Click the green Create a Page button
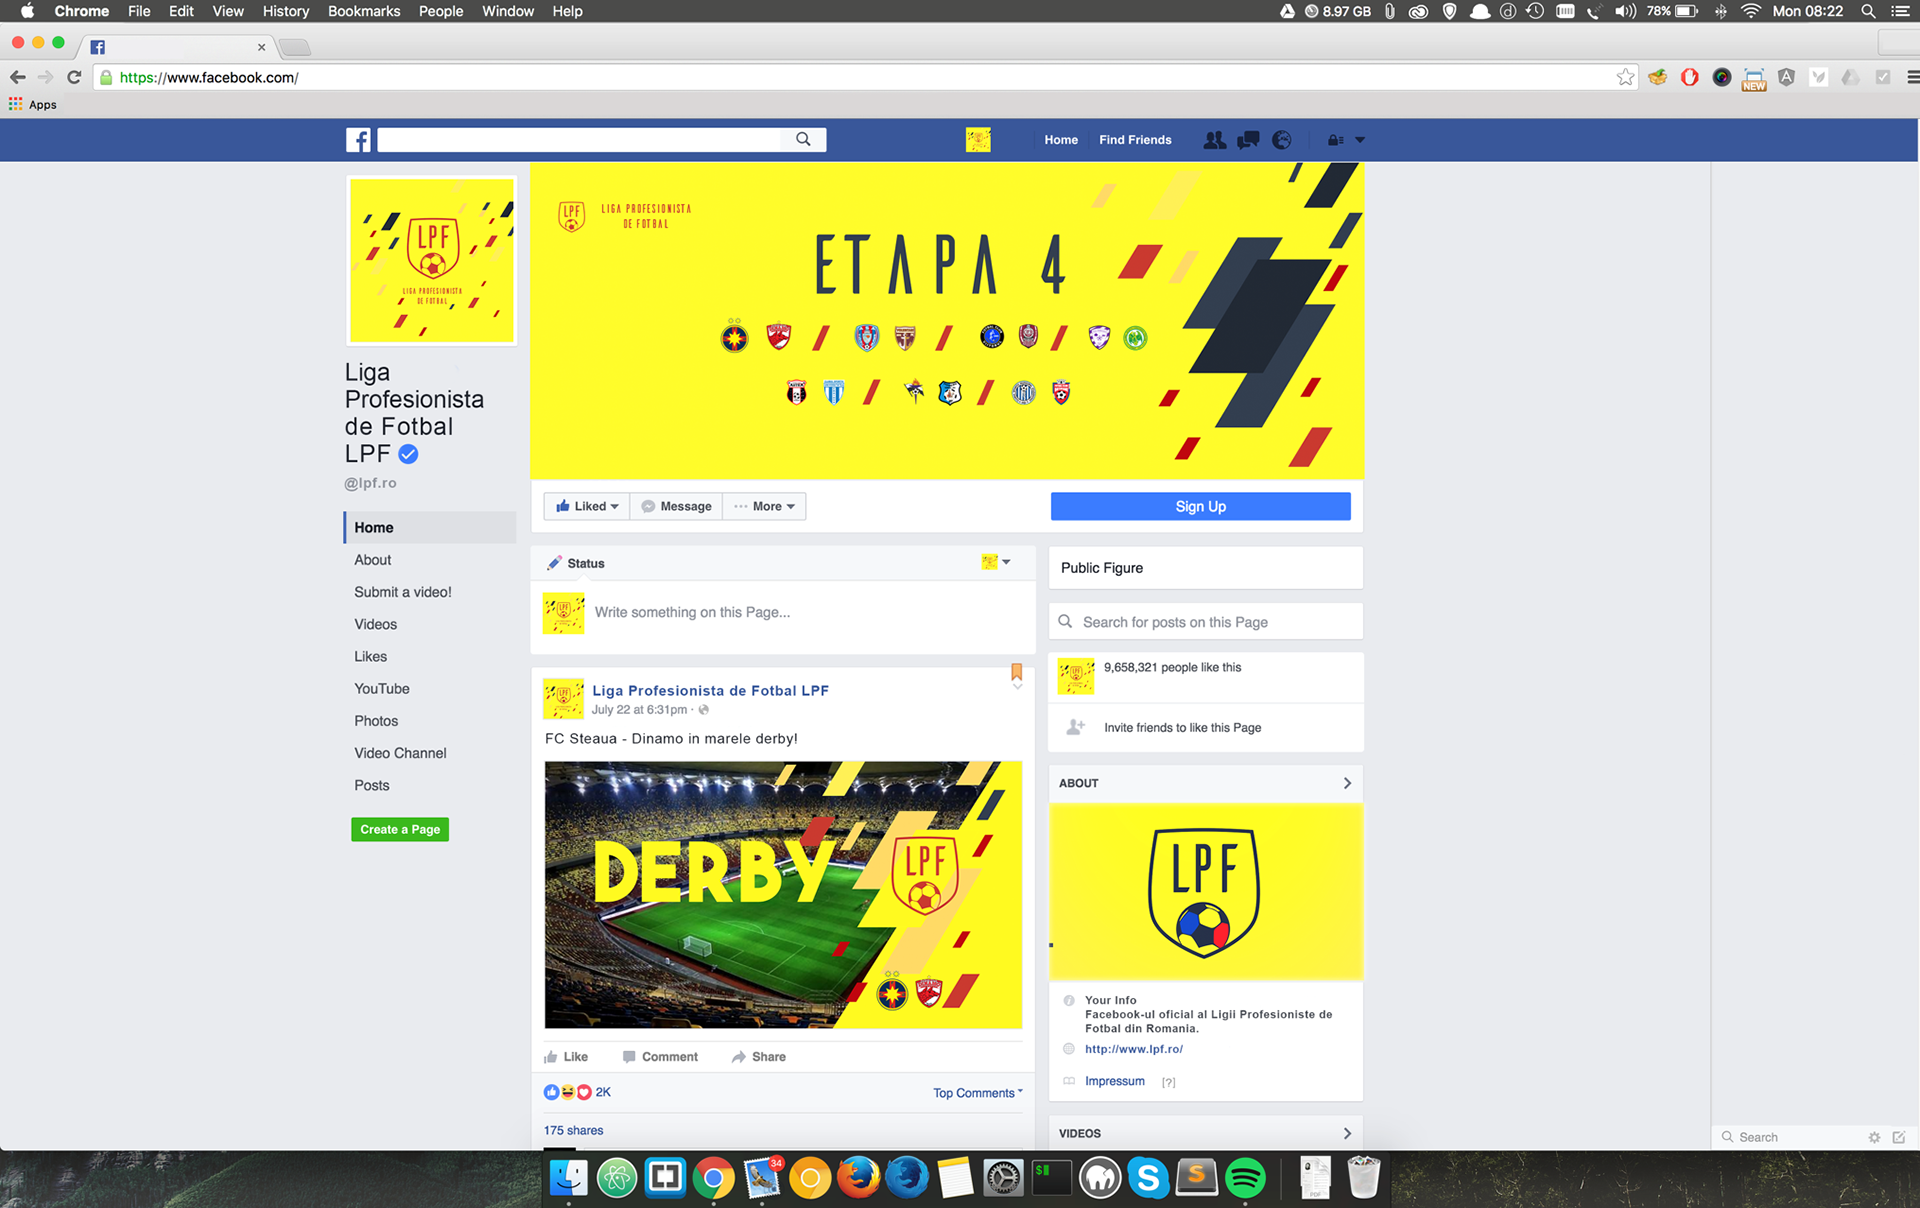Screen dimensions: 1920x1208 click(400, 829)
